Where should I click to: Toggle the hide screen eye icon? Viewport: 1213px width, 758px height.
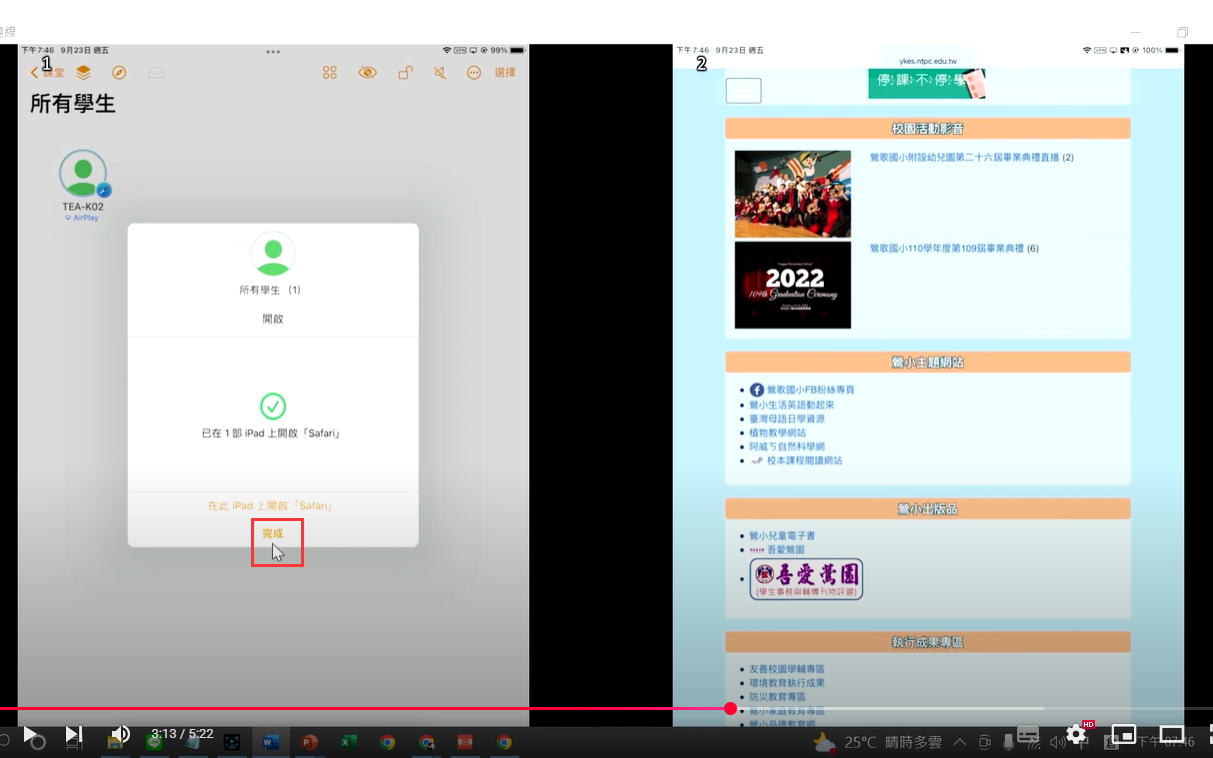click(x=367, y=72)
